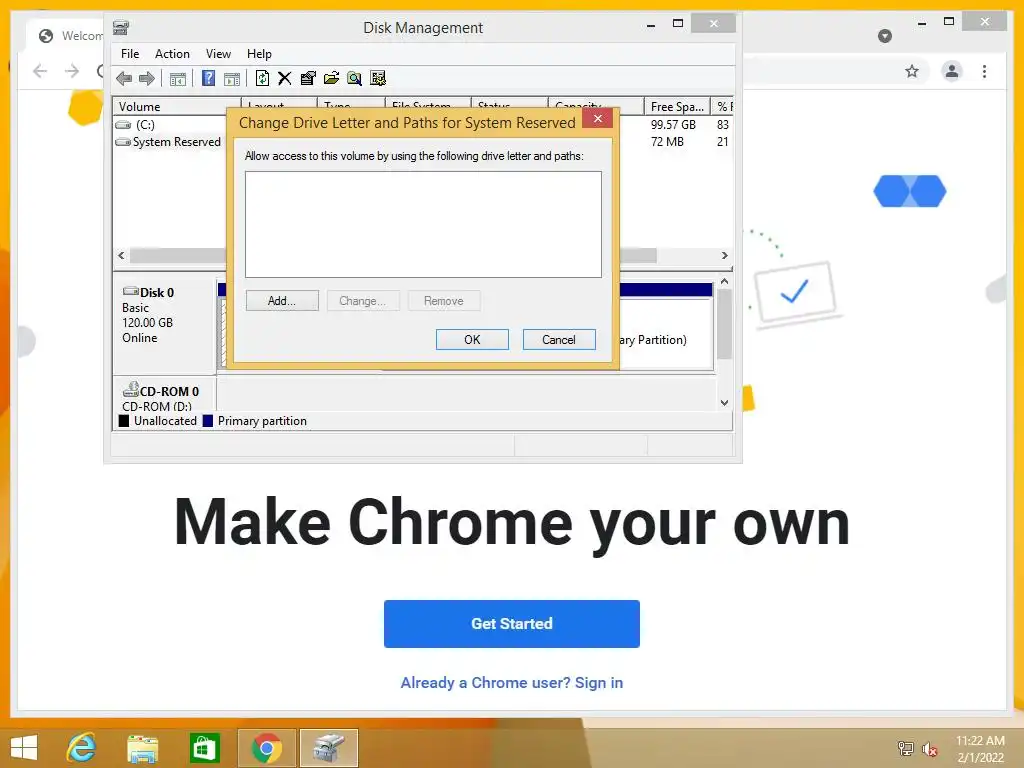Click Chrome's forward navigation arrow

72,71
